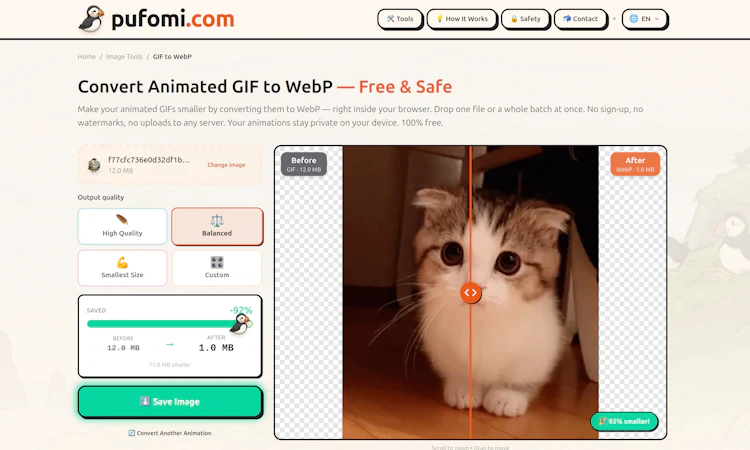Open the How It Works menu item

coord(462,19)
